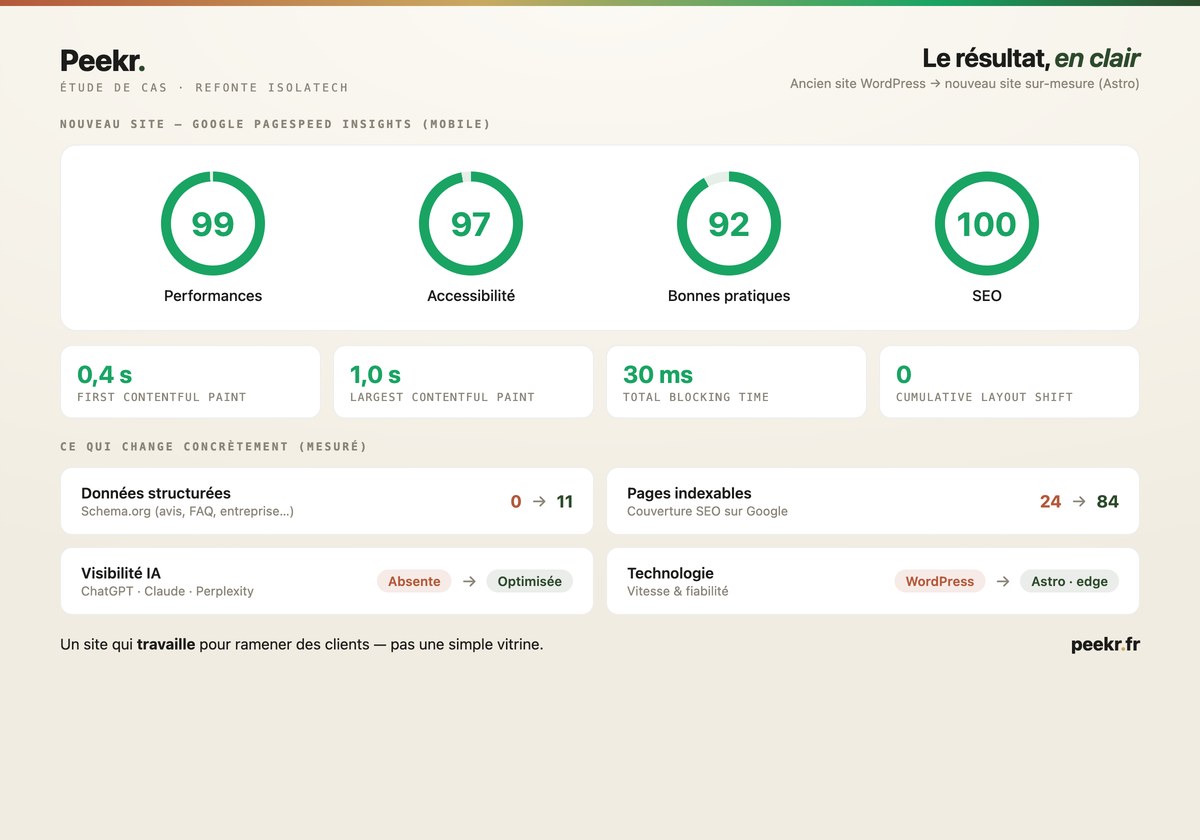The height and width of the screenshot is (840, 1200).
Task: Click the red WordPress badge
Action: (940, 581)
